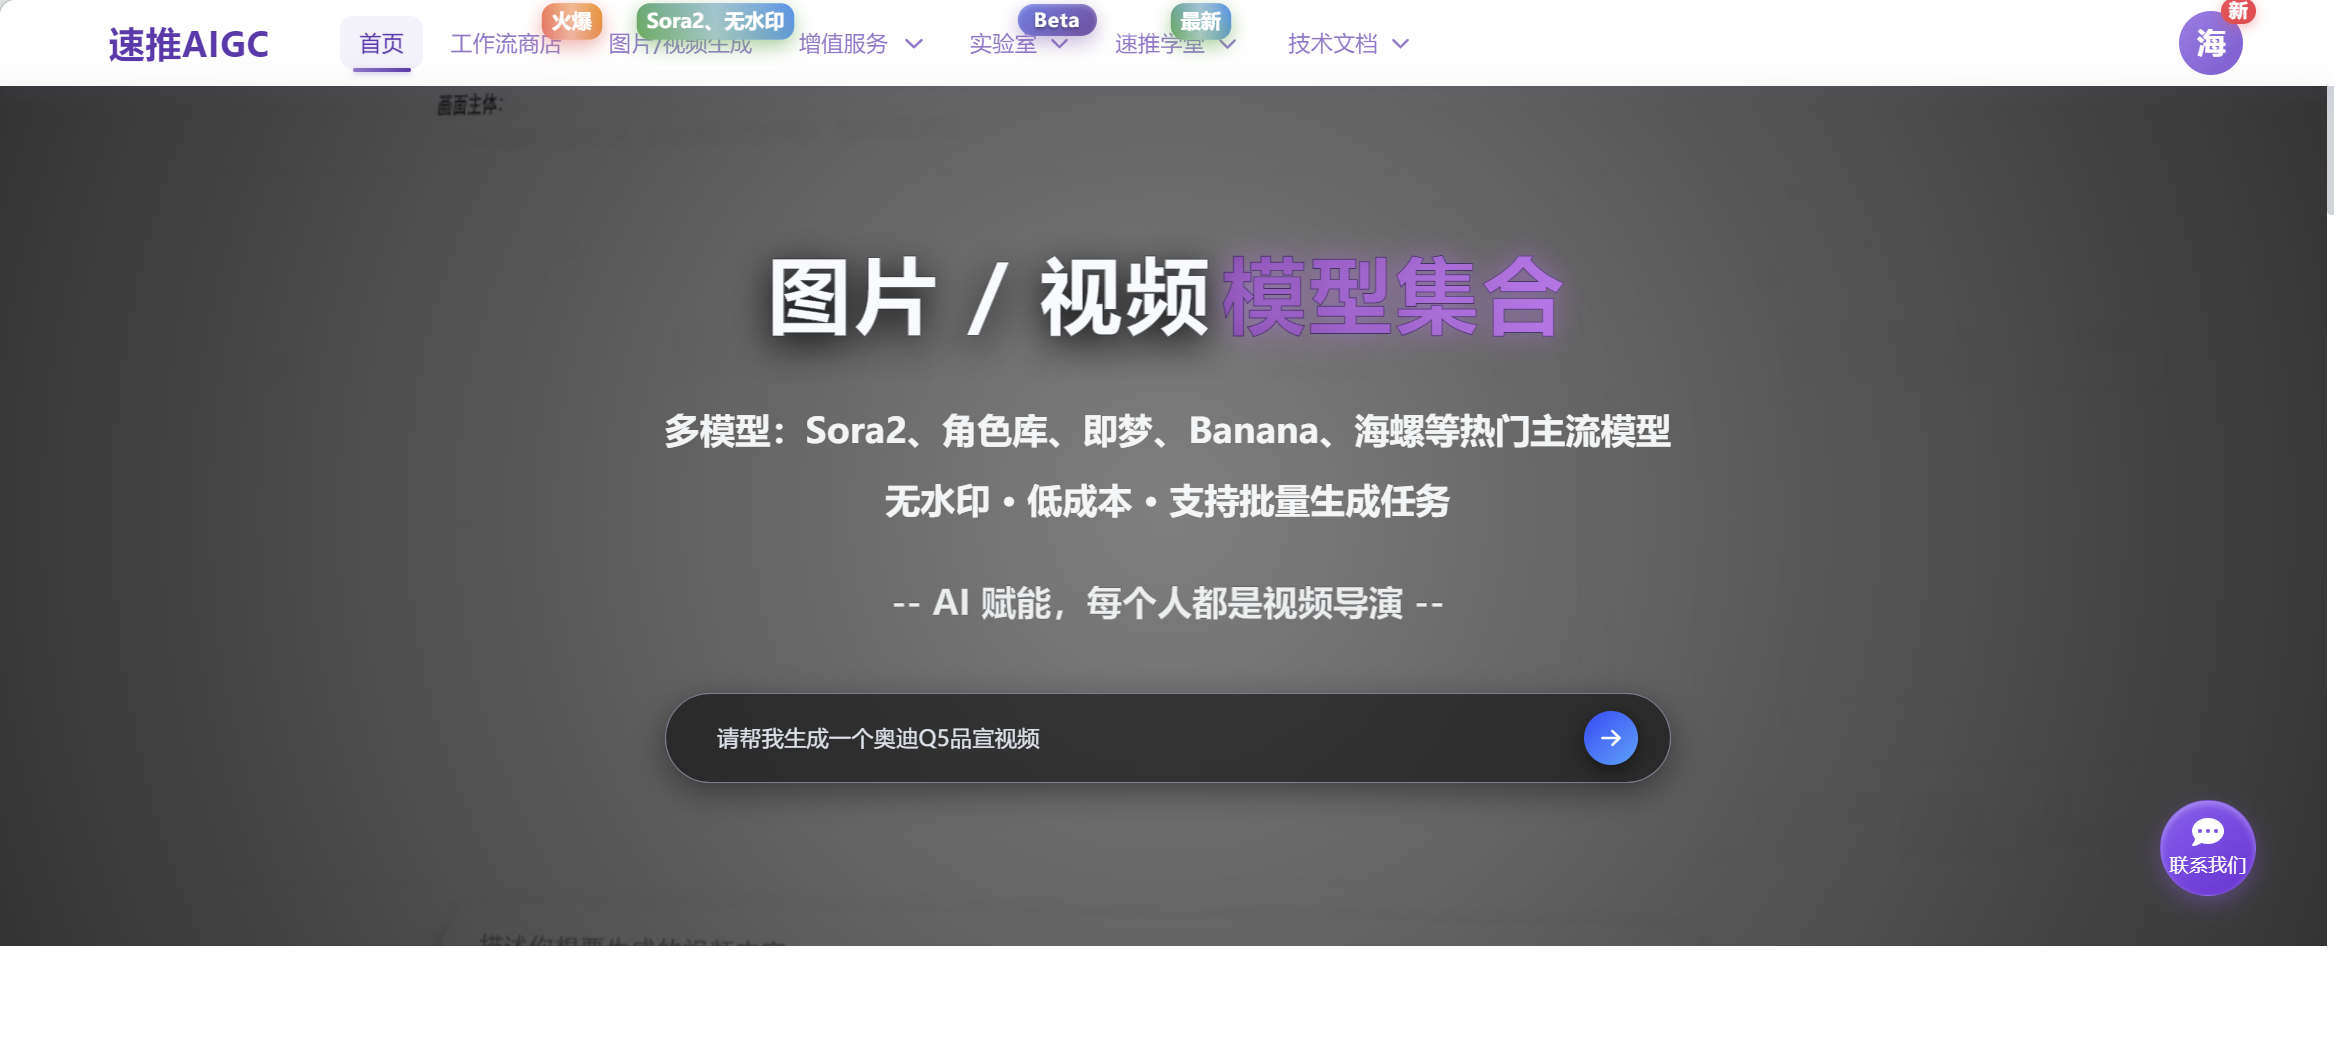The width and height of the screenshot is (2336, 1056).
Task: Click the 海 user avatar icon
Action: 2210,43
